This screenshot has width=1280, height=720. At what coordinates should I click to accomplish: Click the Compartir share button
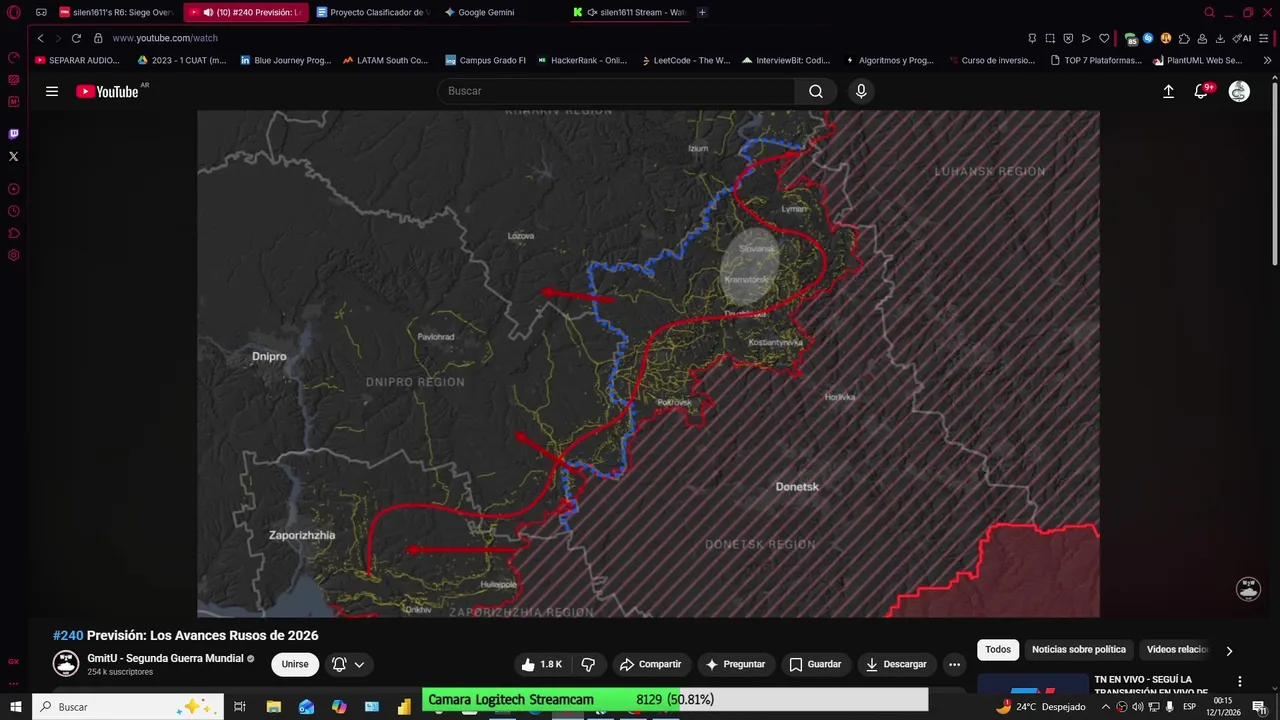click(650, 664)
